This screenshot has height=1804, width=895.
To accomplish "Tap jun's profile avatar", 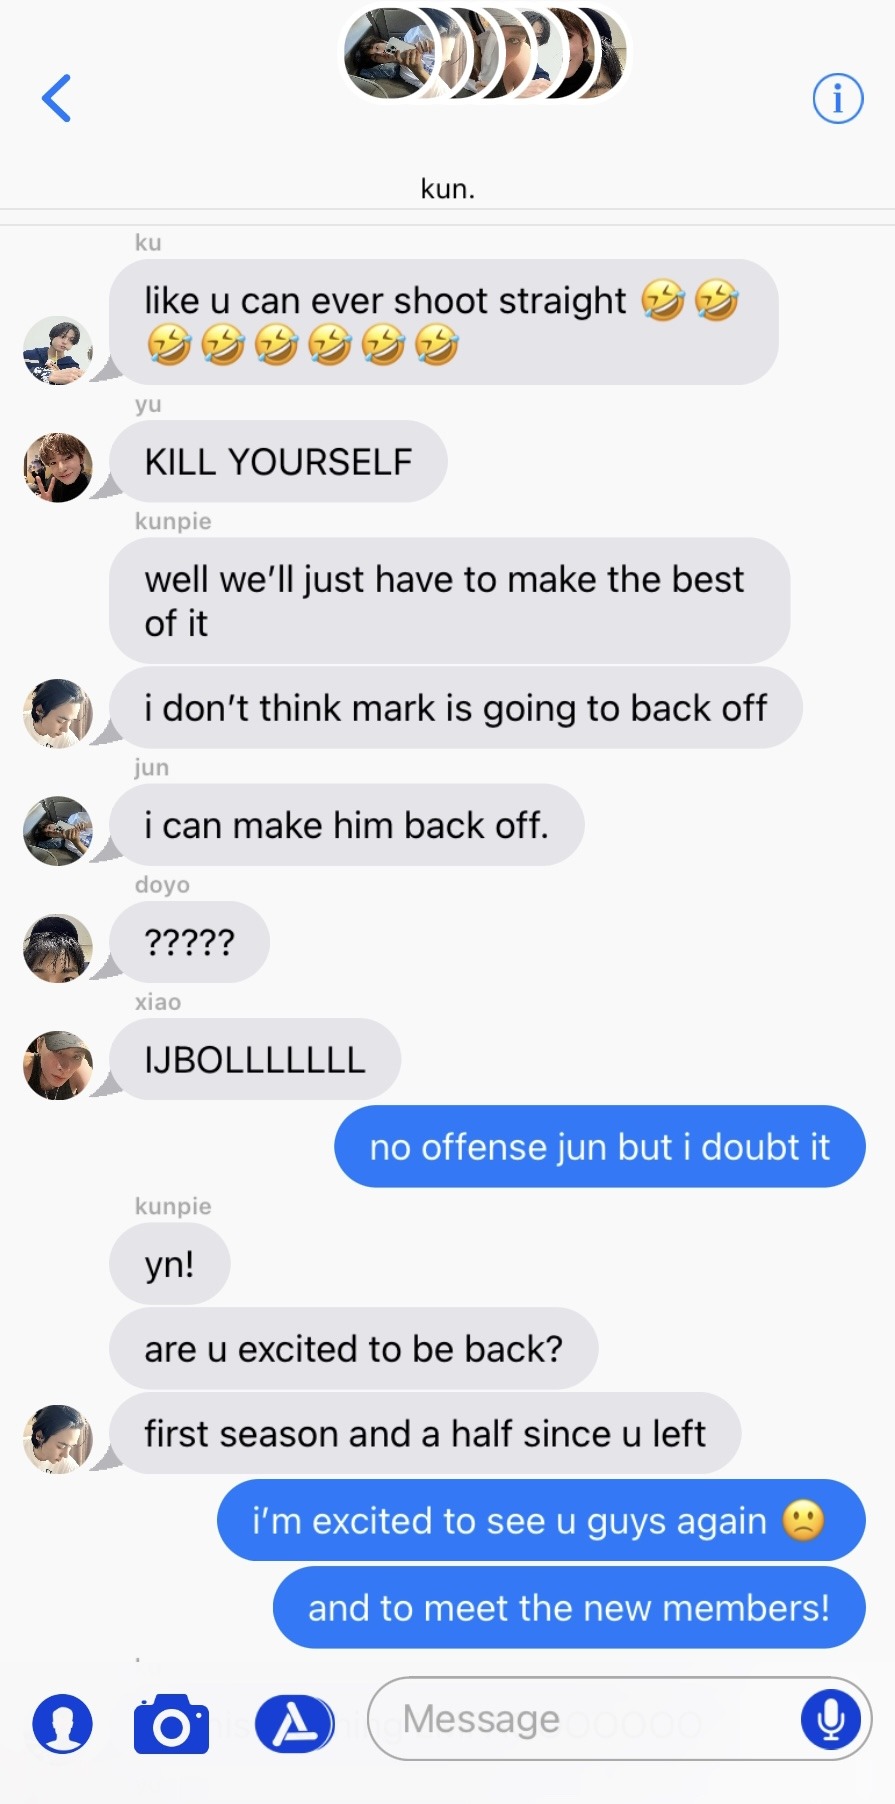I will [x=58, y=831].
